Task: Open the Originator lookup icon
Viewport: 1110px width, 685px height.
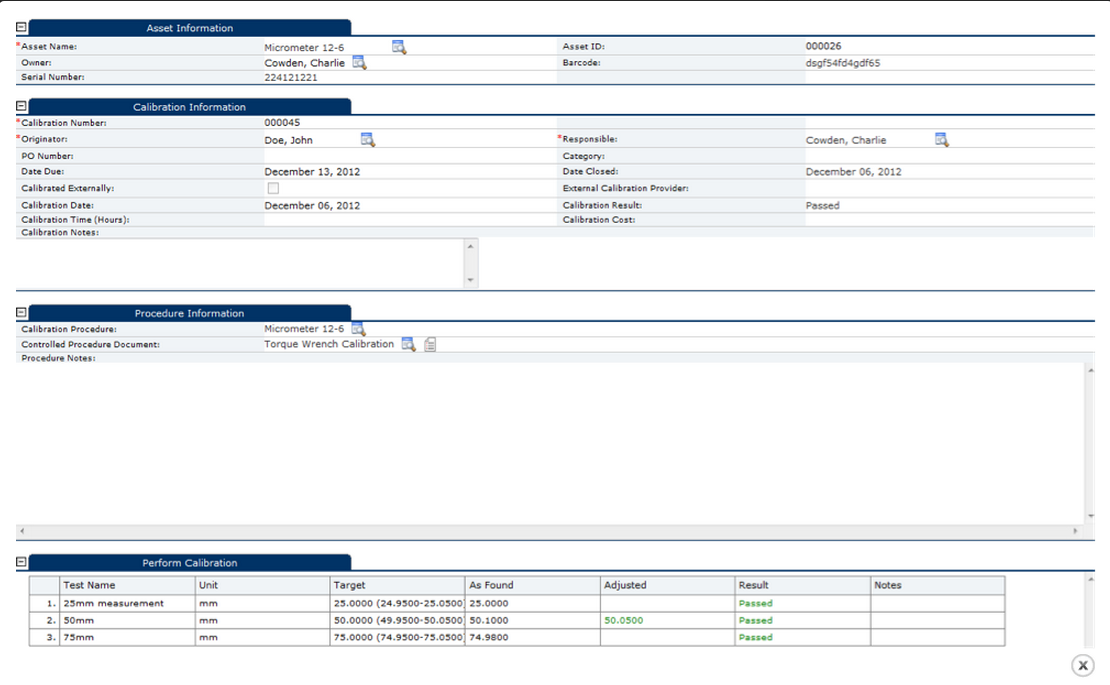Action: 367,139
